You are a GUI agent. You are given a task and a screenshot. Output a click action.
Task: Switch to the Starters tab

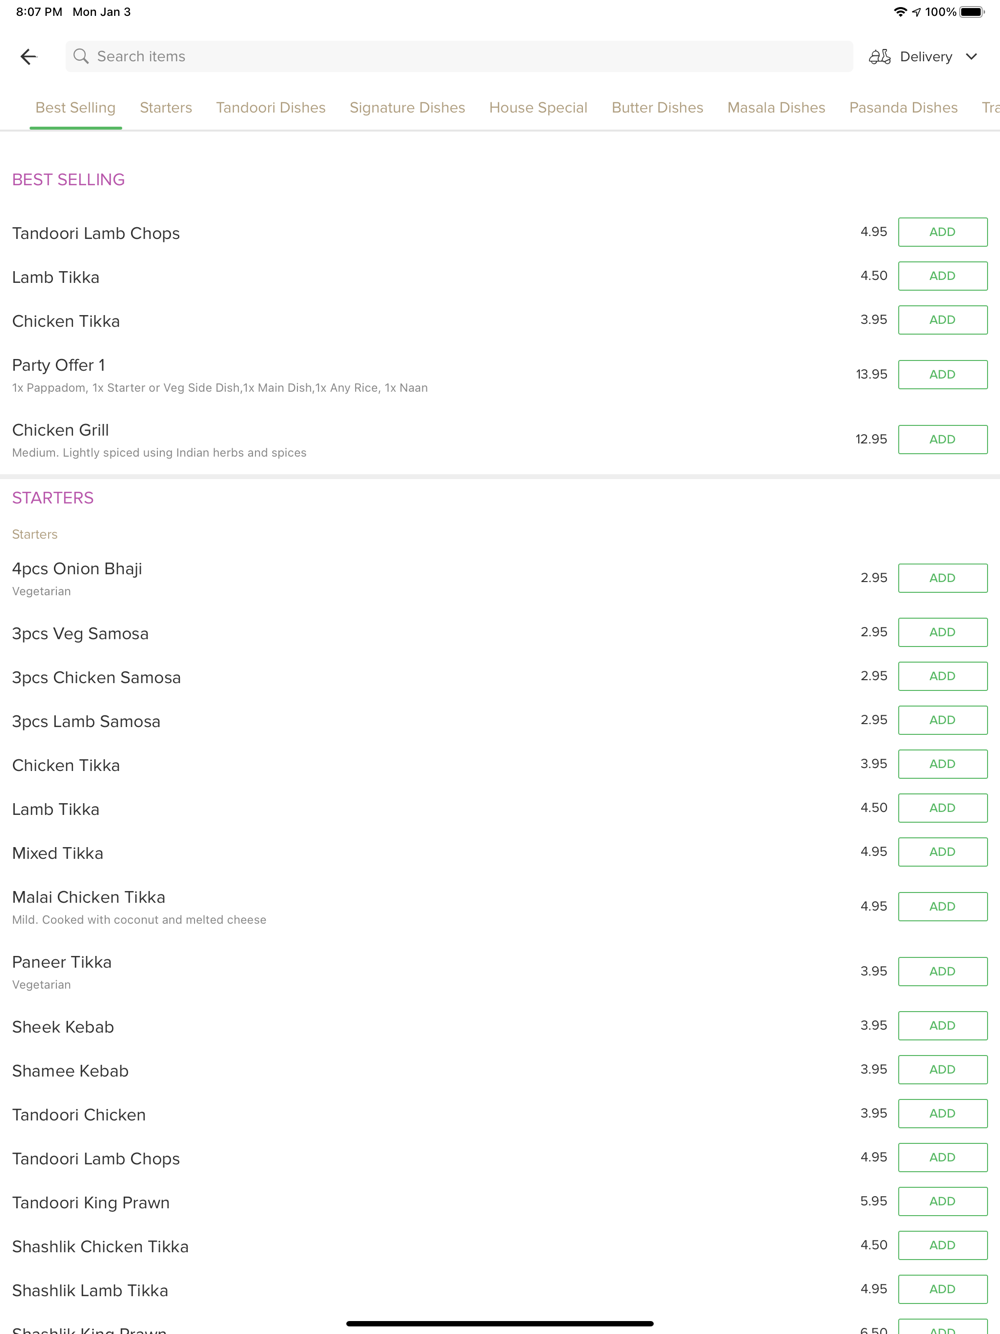[166, 108]
